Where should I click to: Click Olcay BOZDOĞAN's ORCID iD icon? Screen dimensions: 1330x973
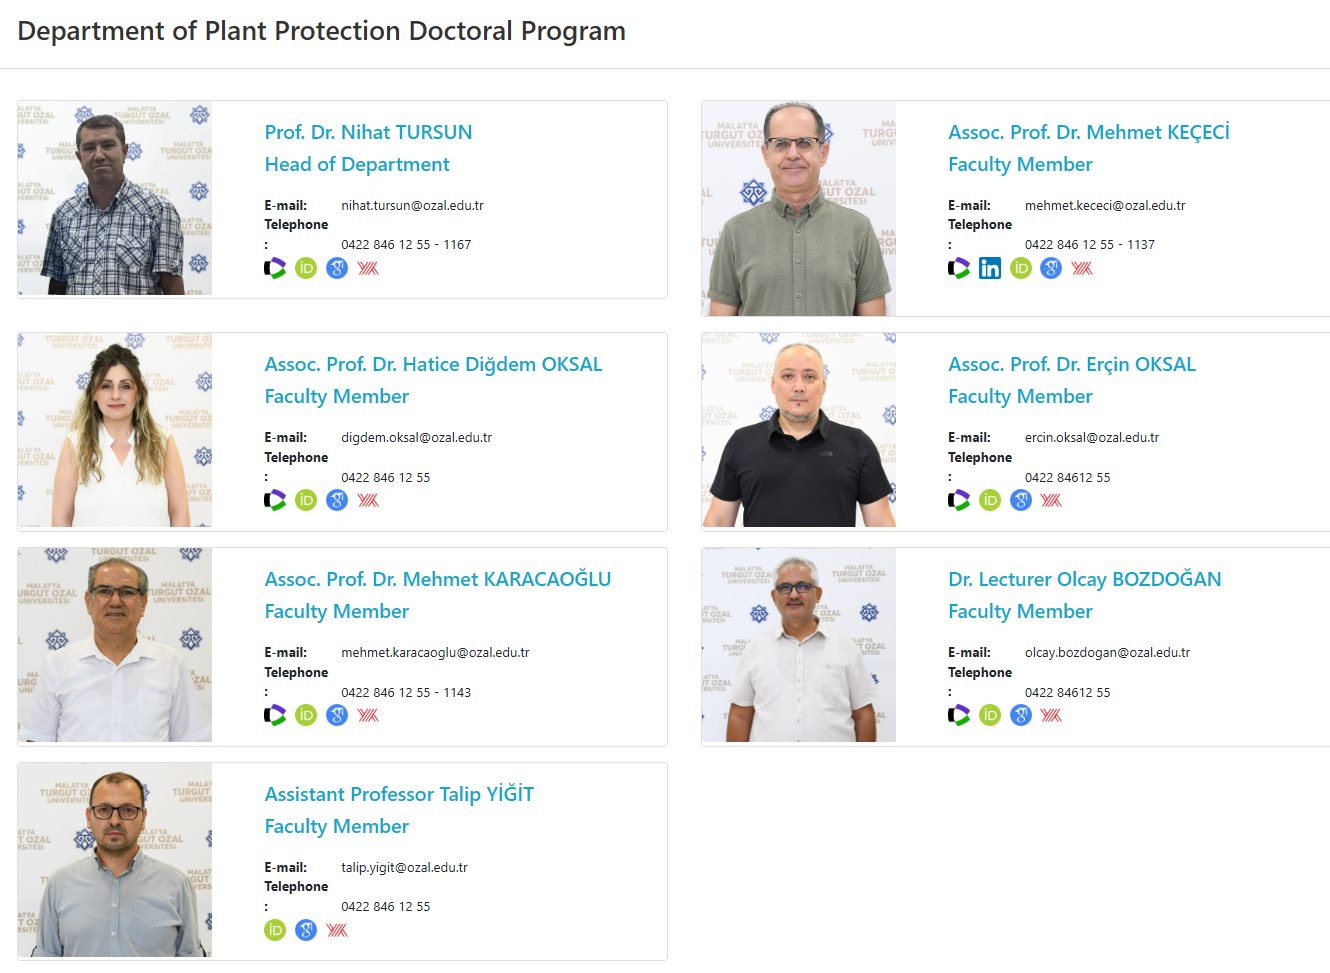(x=990, y=715)
